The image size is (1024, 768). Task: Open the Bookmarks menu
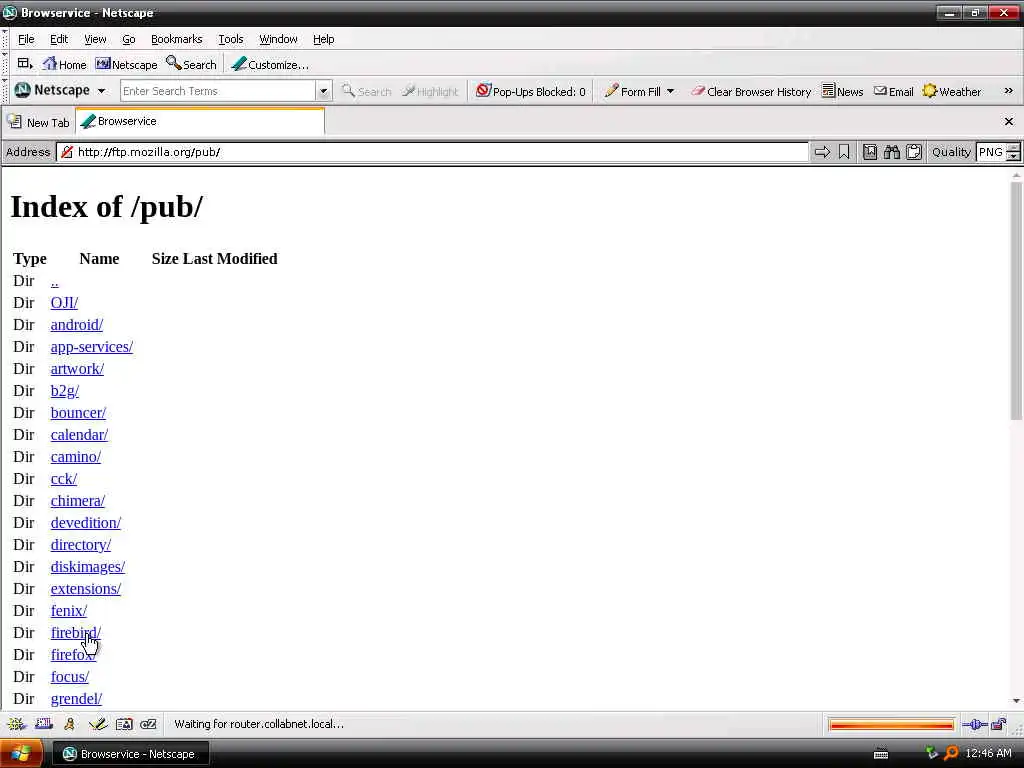coord(176,39)
